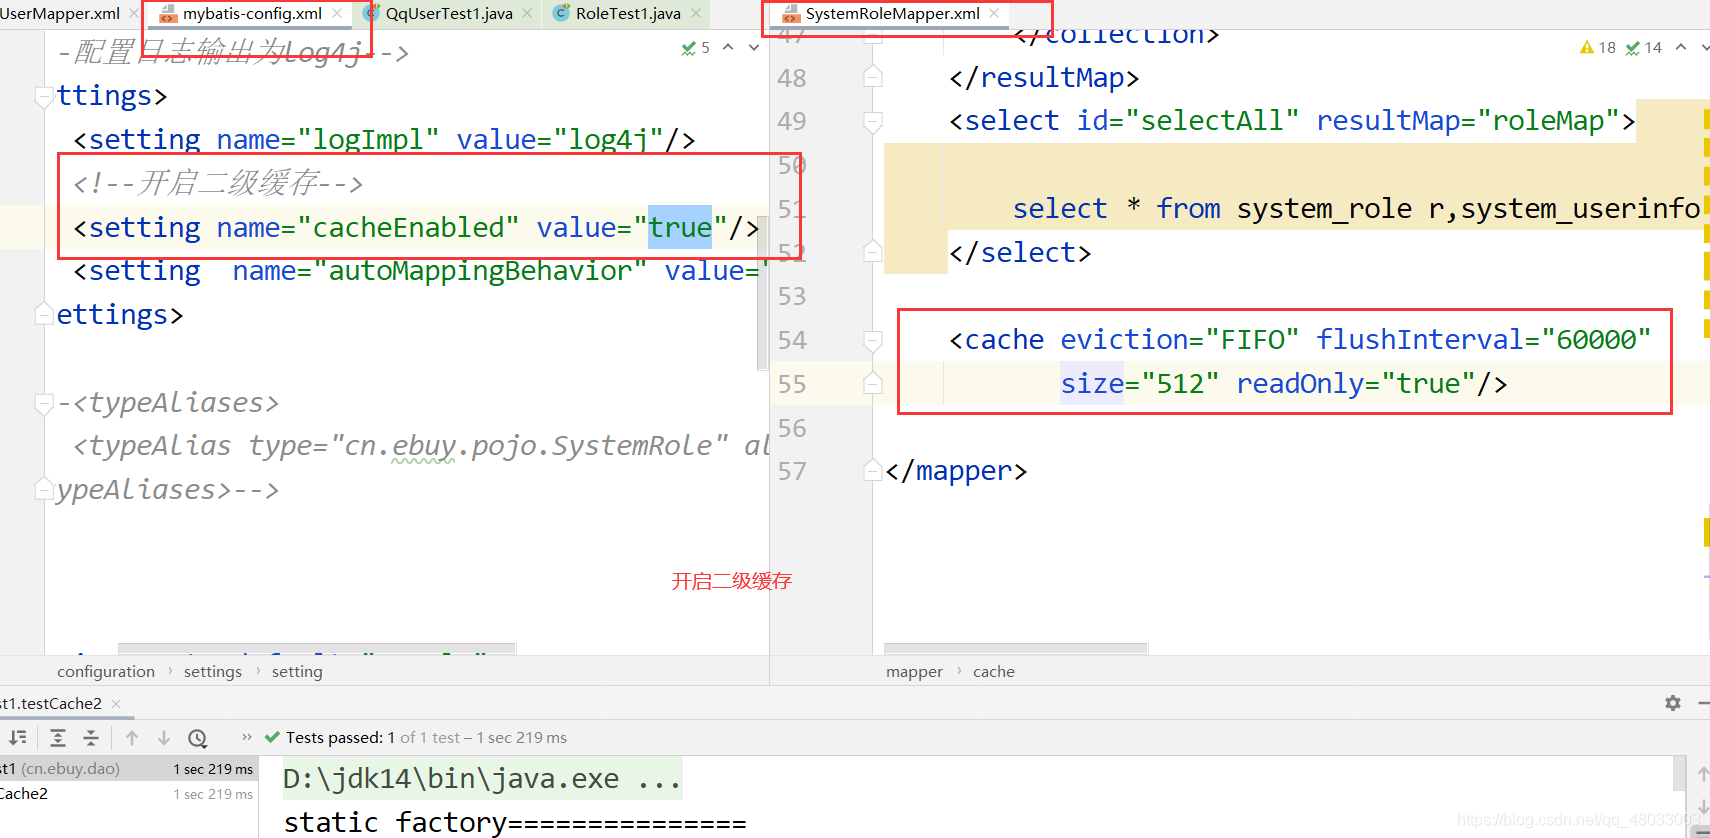1710x838 pixels.
Task: Close the mybatis-config.xml tab
Action: click(337, 13)
